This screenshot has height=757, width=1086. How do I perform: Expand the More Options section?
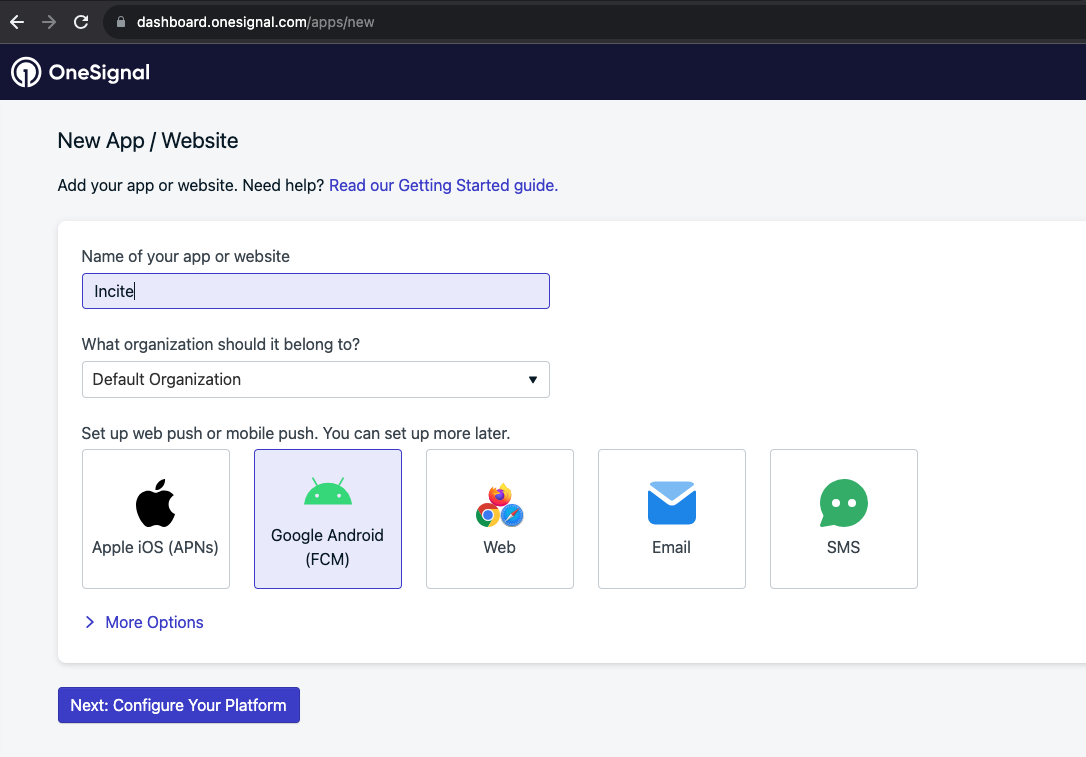154,622
